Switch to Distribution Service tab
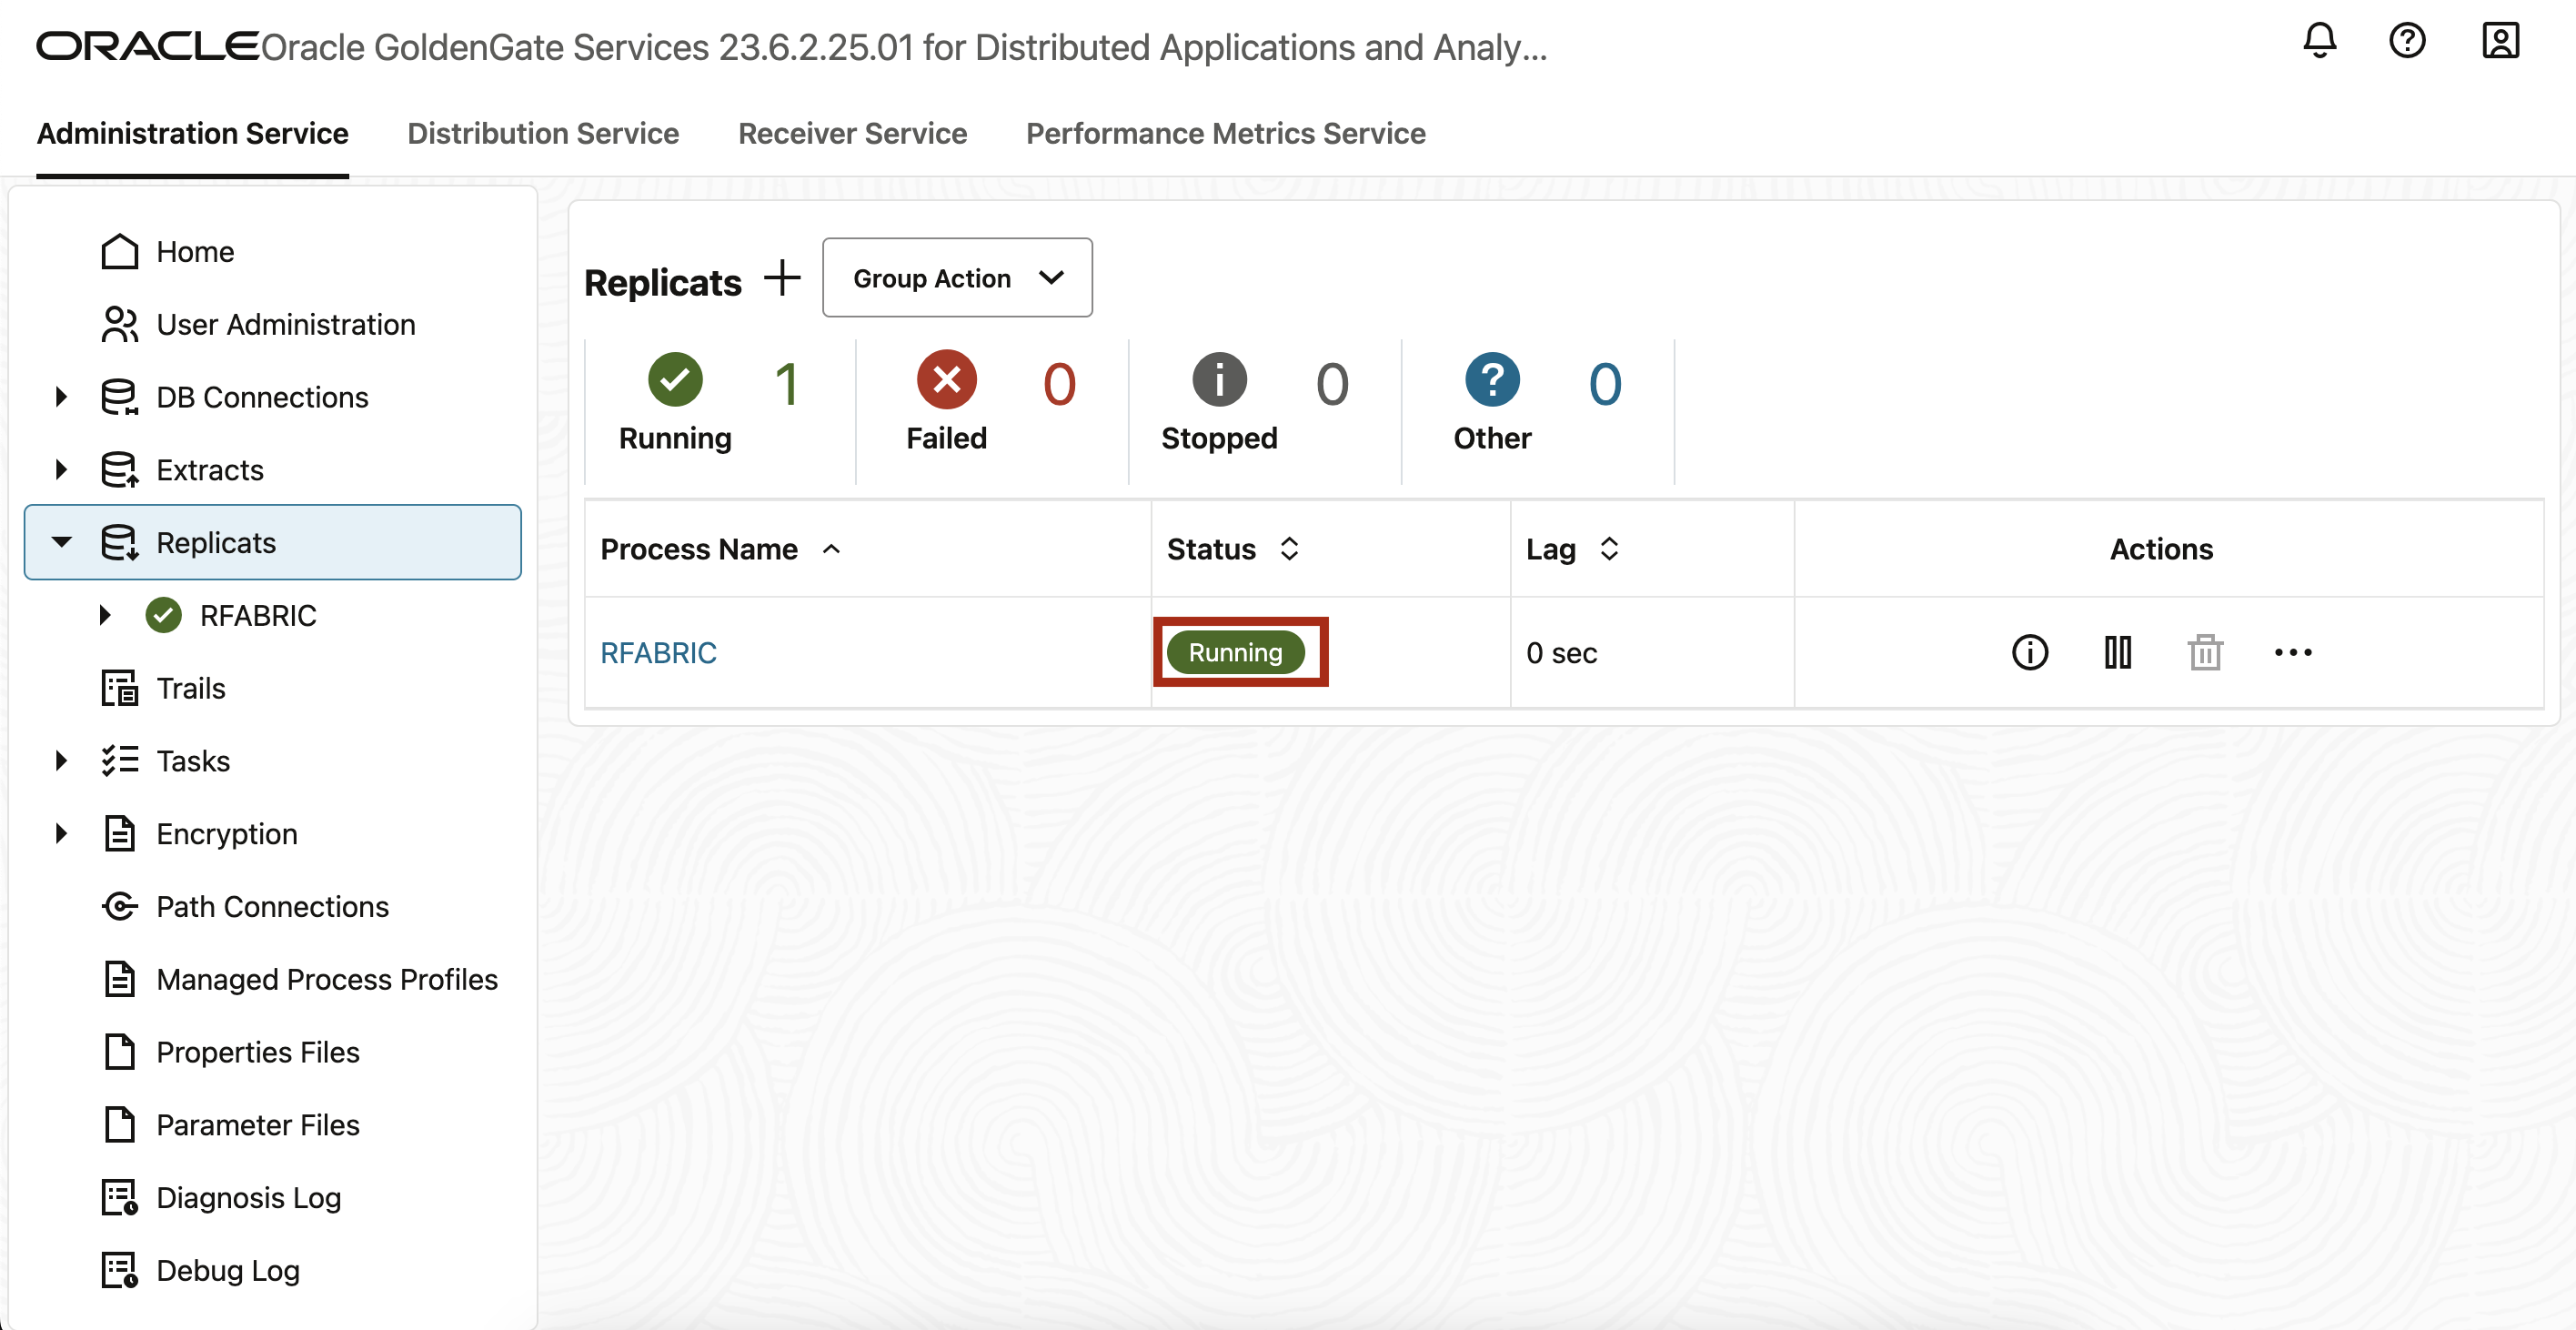2576x1330 pixels. point(542,133)
